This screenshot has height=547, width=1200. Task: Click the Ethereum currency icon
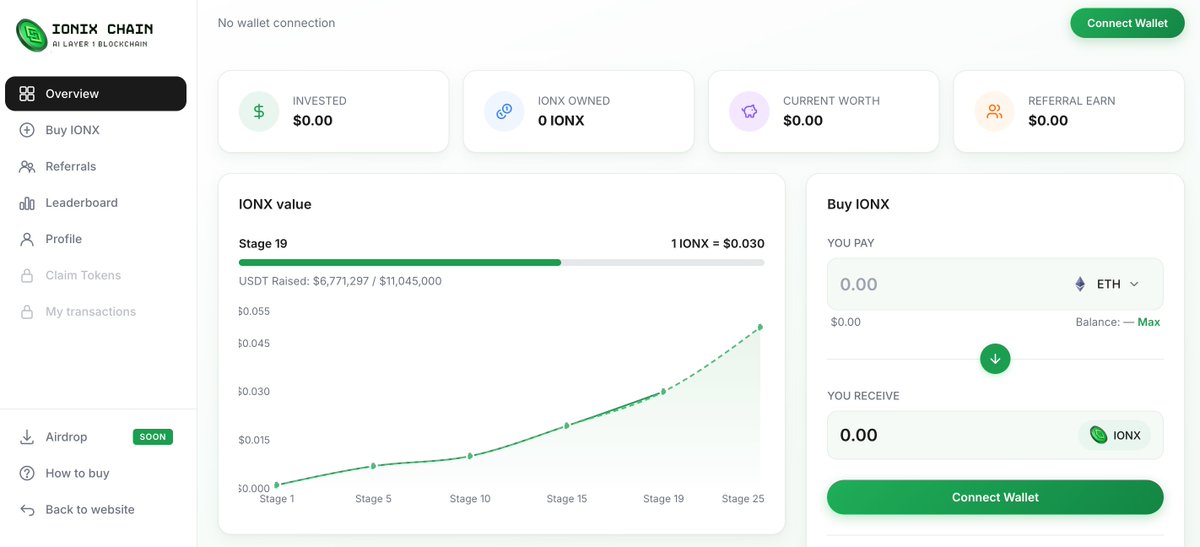coord(1080,284)
